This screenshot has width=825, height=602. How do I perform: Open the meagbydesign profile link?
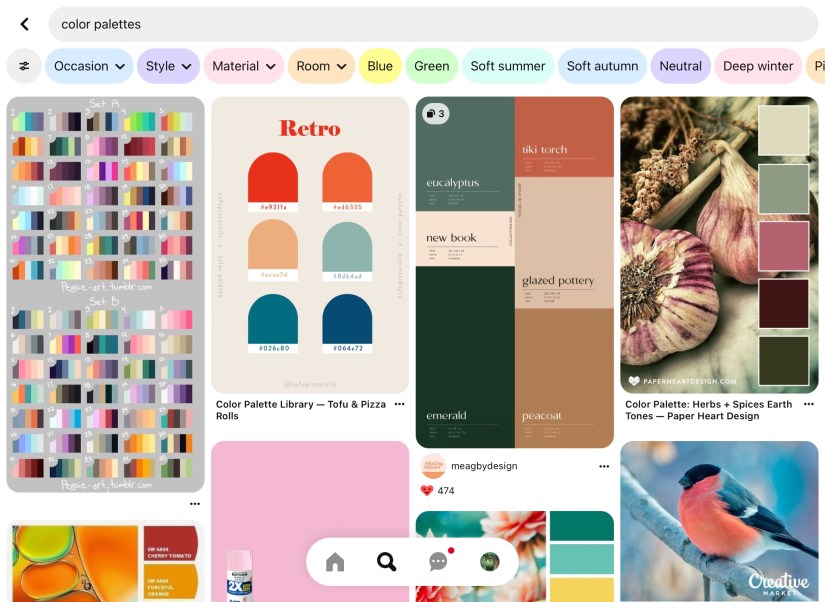tap(484, 466)
